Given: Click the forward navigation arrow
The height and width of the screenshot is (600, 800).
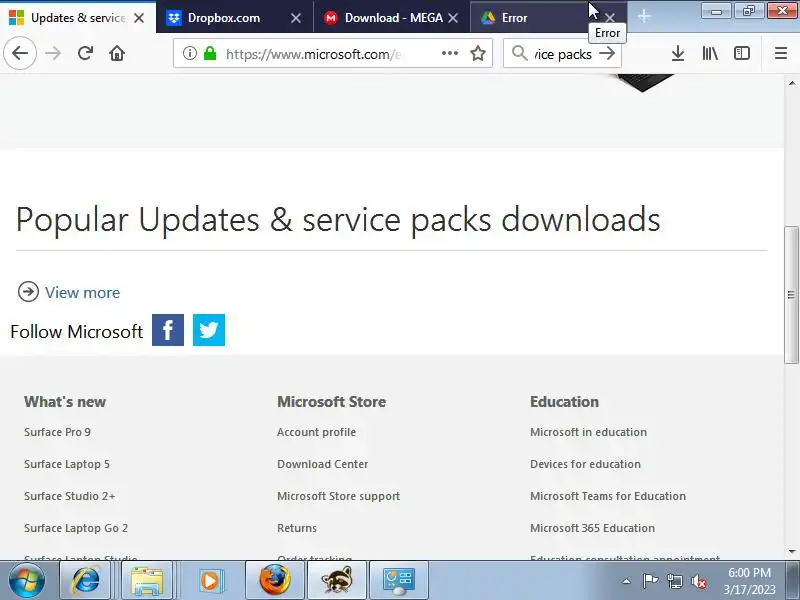Looking at the screenshot, I should (53, 53).
